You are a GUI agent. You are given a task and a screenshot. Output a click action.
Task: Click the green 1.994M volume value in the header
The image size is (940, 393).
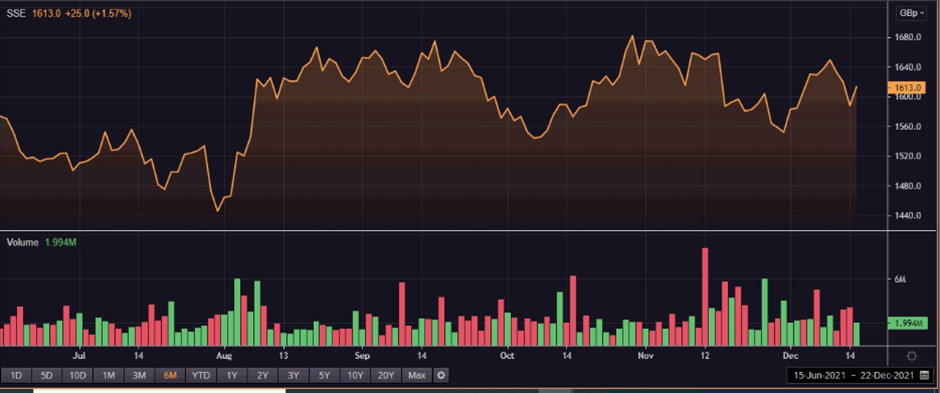(61, 242)
